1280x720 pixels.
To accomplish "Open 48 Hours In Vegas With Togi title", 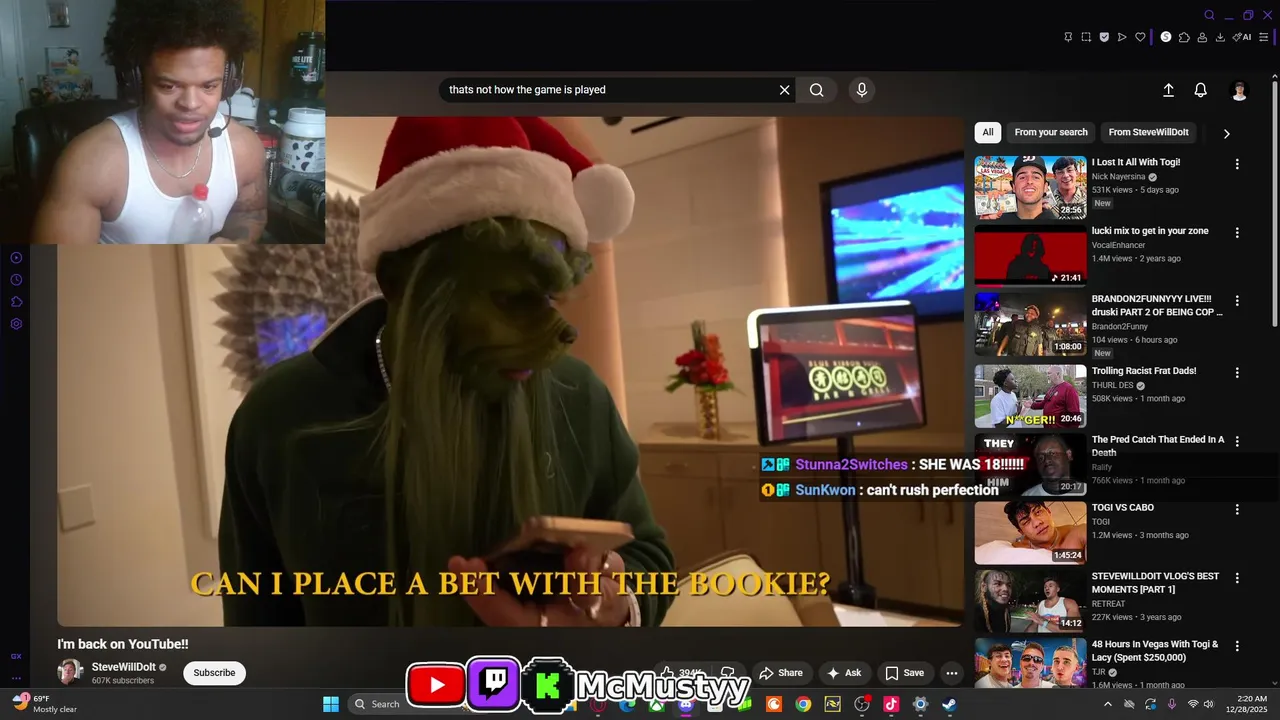I will click(1155, 651).
